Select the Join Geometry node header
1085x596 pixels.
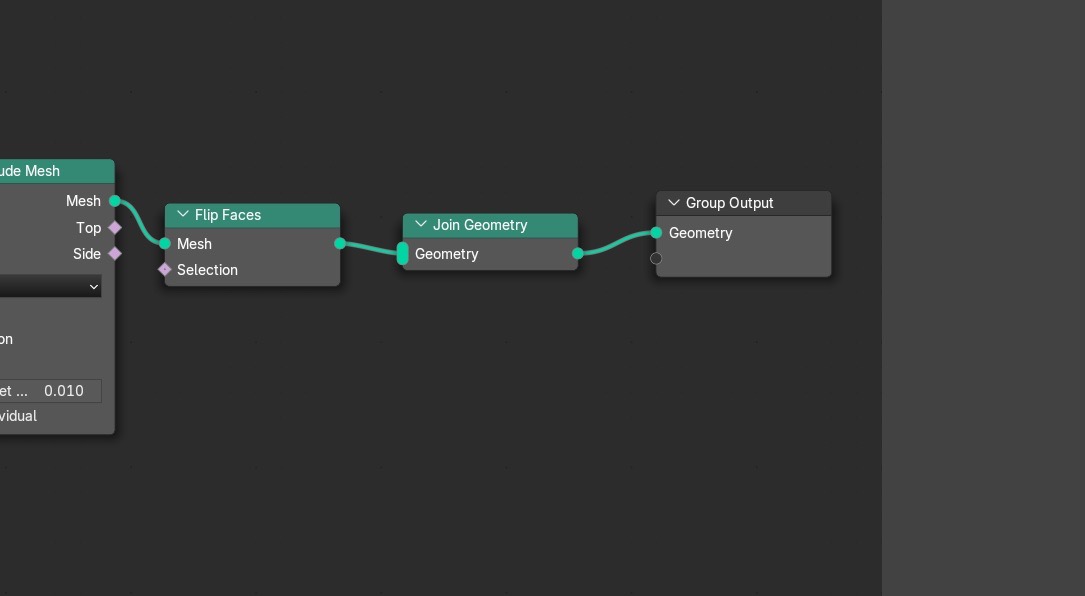491,225
